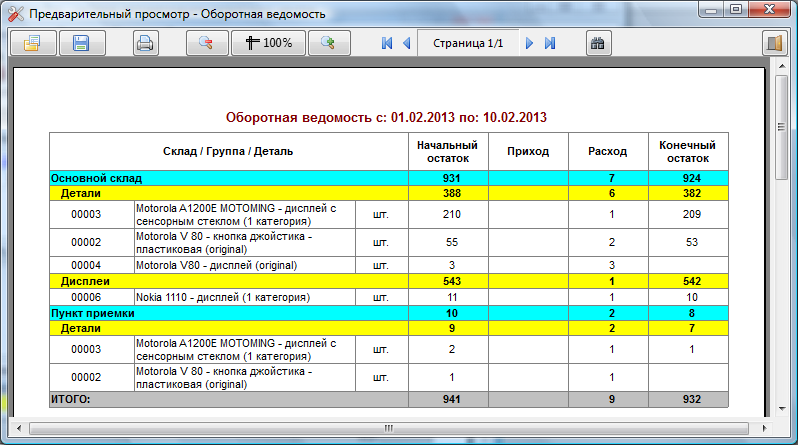798x445 pixels.
Task: Go to the previous page arrow
Action: (x=407, y=43)
